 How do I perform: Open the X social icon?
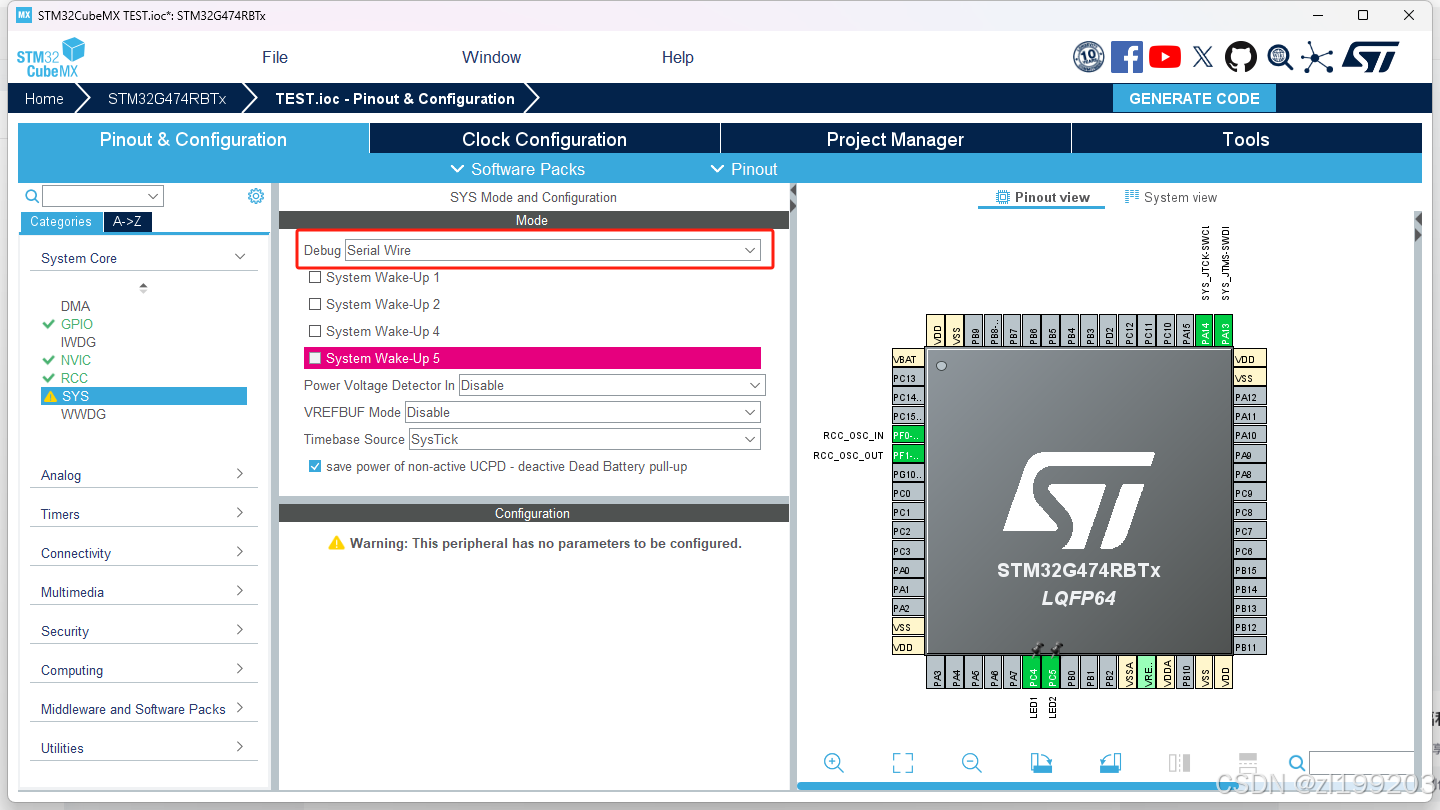1203,57
